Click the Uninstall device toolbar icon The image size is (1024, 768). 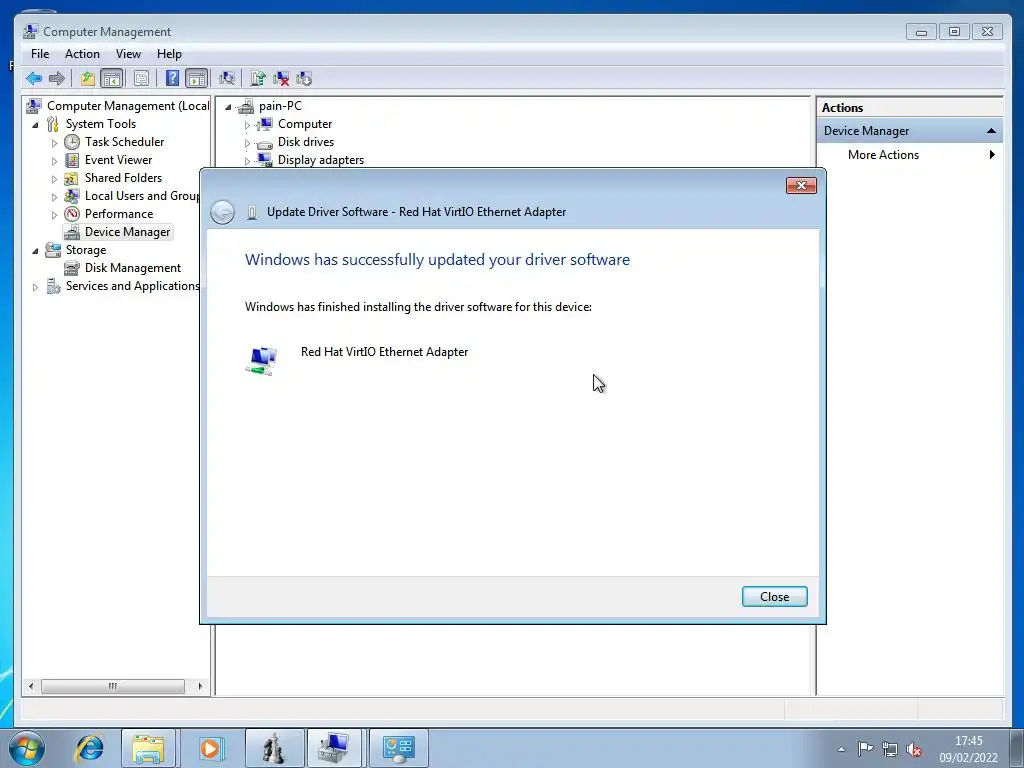coord(281,79)
